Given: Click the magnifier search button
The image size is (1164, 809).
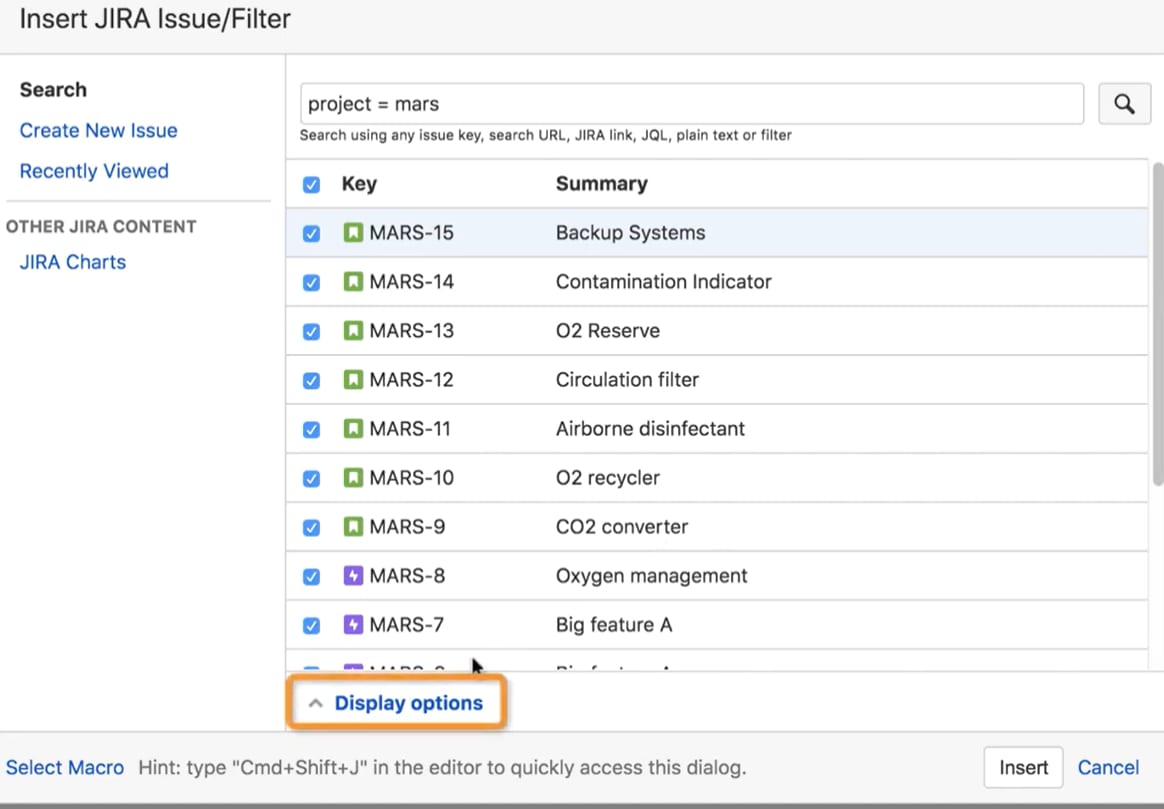Looking at the screenshot, I should (1124, 104).
